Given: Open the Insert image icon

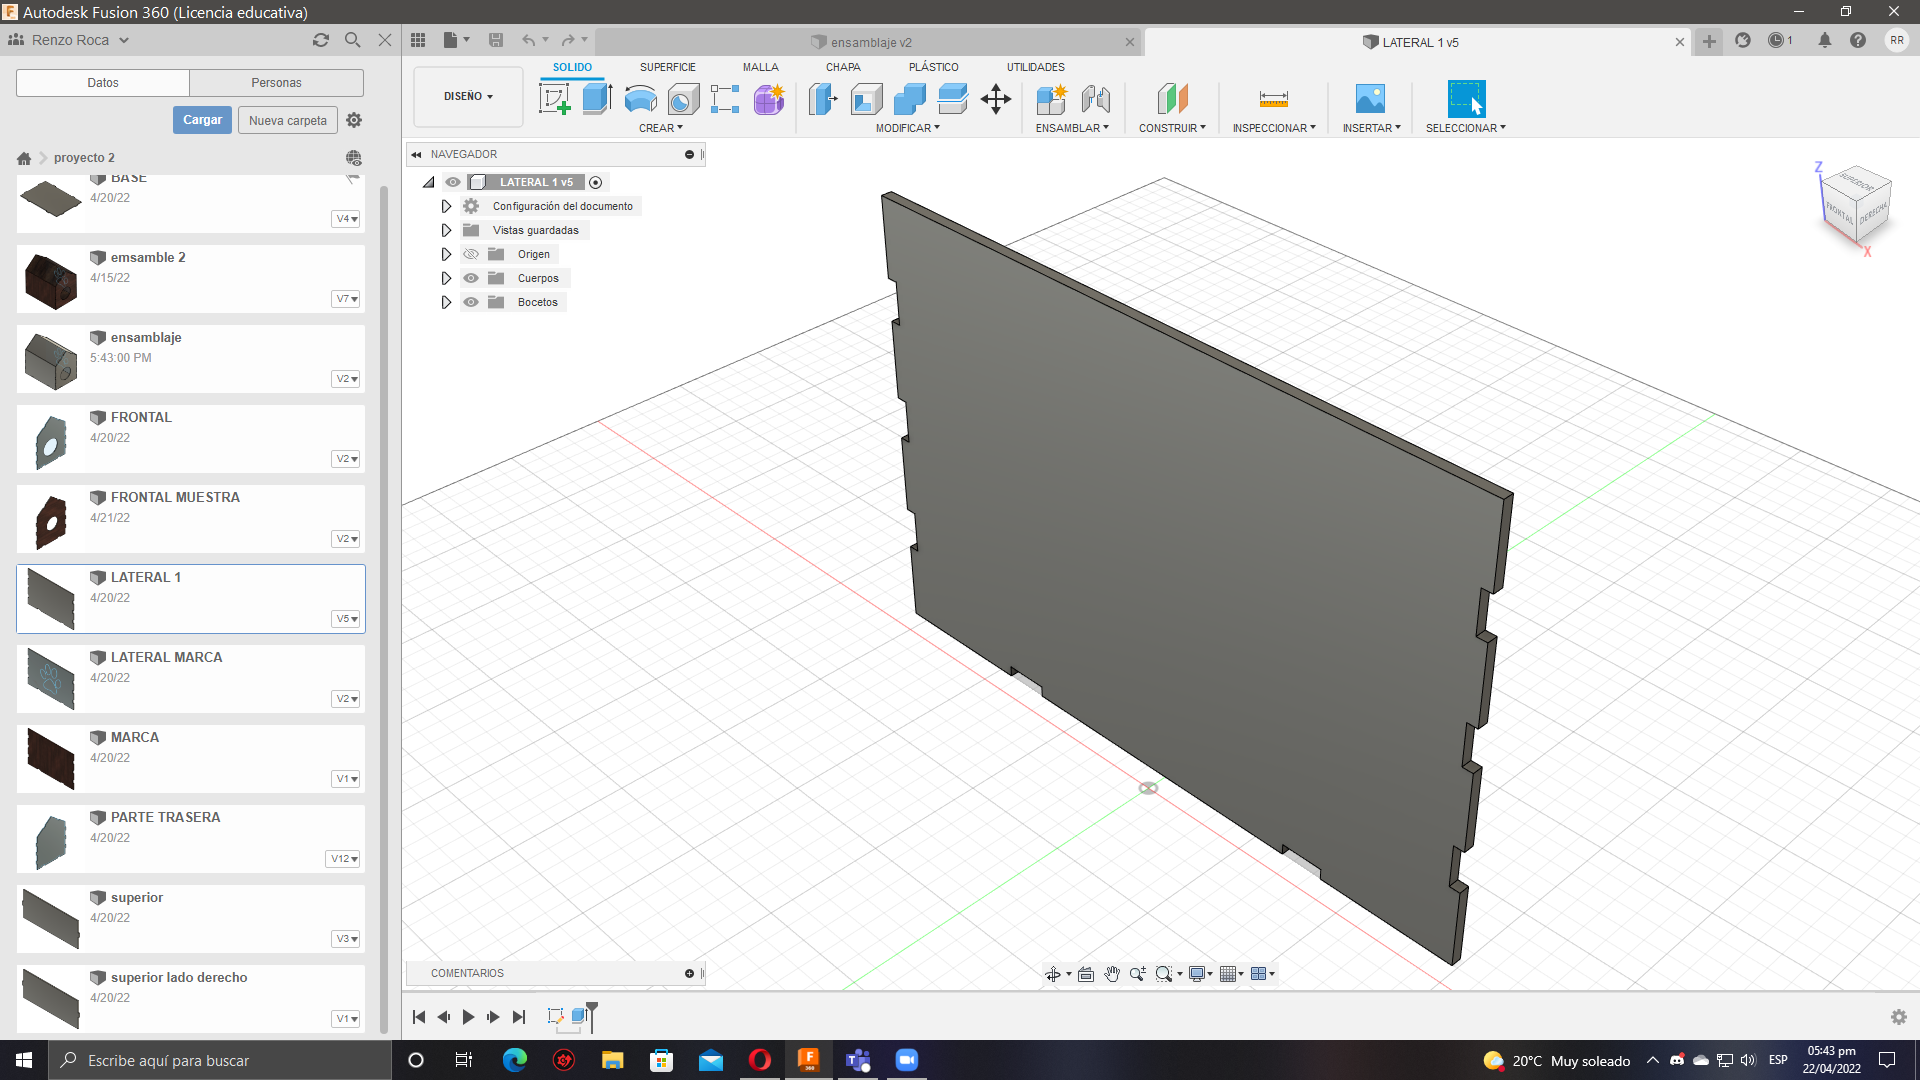Looking at the screenshot, I should click(x=1370, y=99).
